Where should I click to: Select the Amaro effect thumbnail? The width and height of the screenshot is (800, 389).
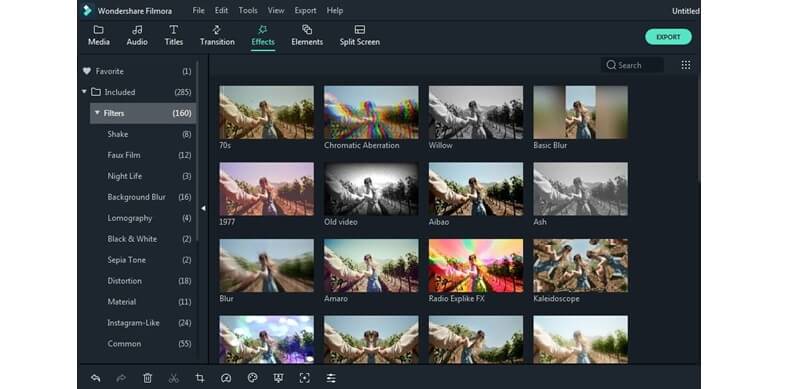[x=371, y=265]
